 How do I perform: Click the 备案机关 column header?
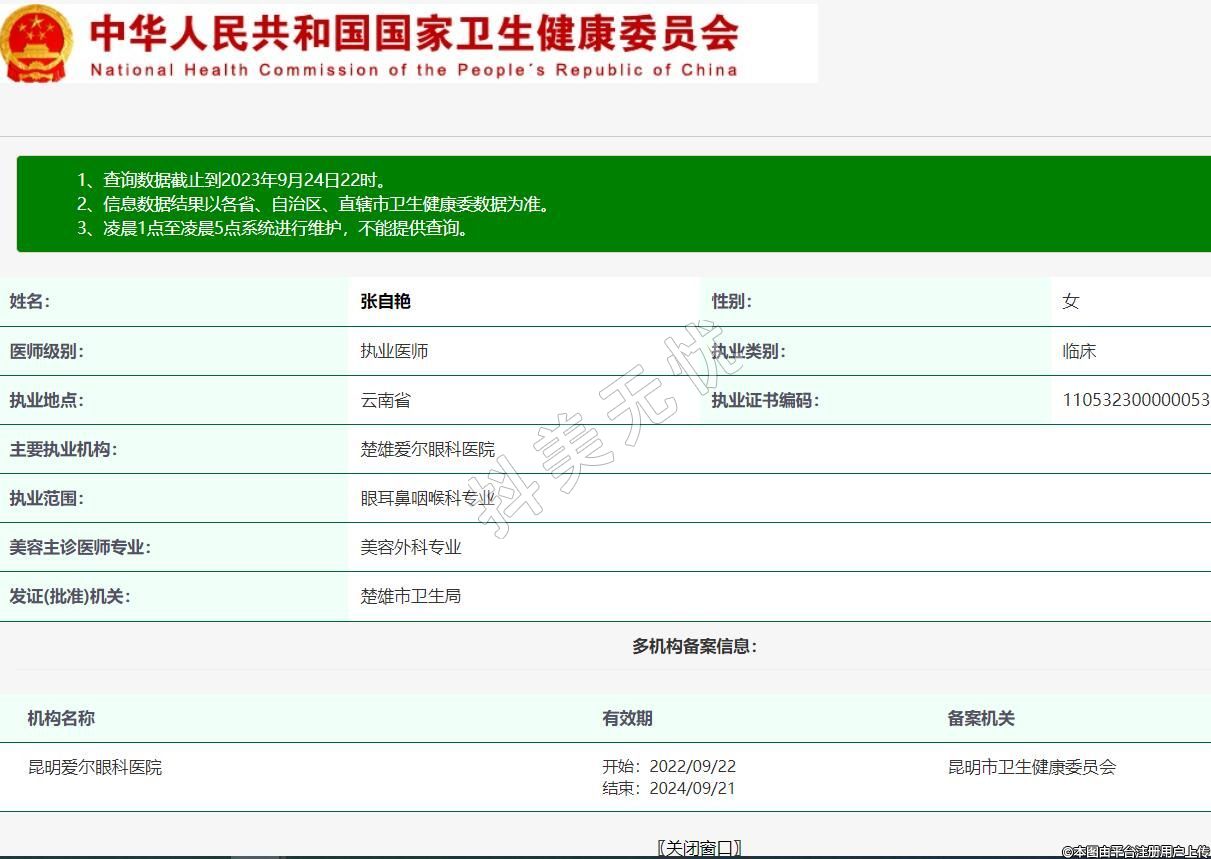tap(981, 718)
